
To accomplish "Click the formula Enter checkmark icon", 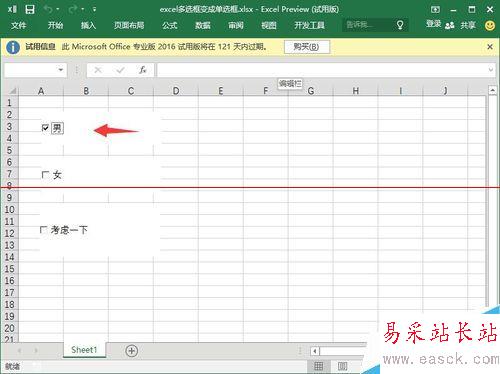I will pyautogui.click(x=120, y=70).
